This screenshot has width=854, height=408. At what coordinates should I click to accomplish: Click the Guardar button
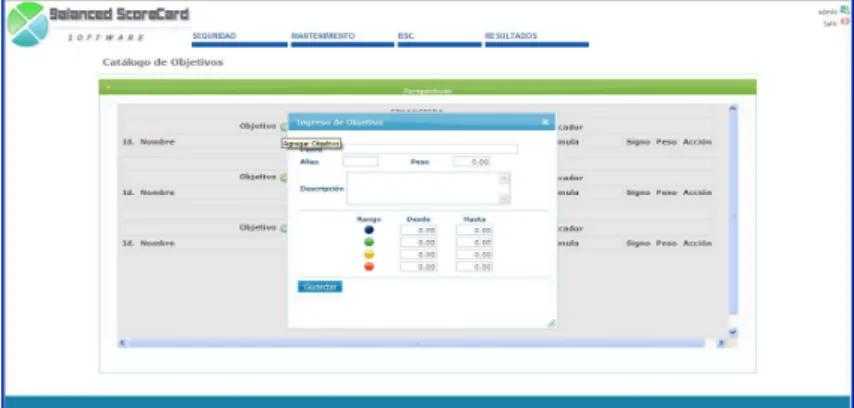click(x=320, y=287)
